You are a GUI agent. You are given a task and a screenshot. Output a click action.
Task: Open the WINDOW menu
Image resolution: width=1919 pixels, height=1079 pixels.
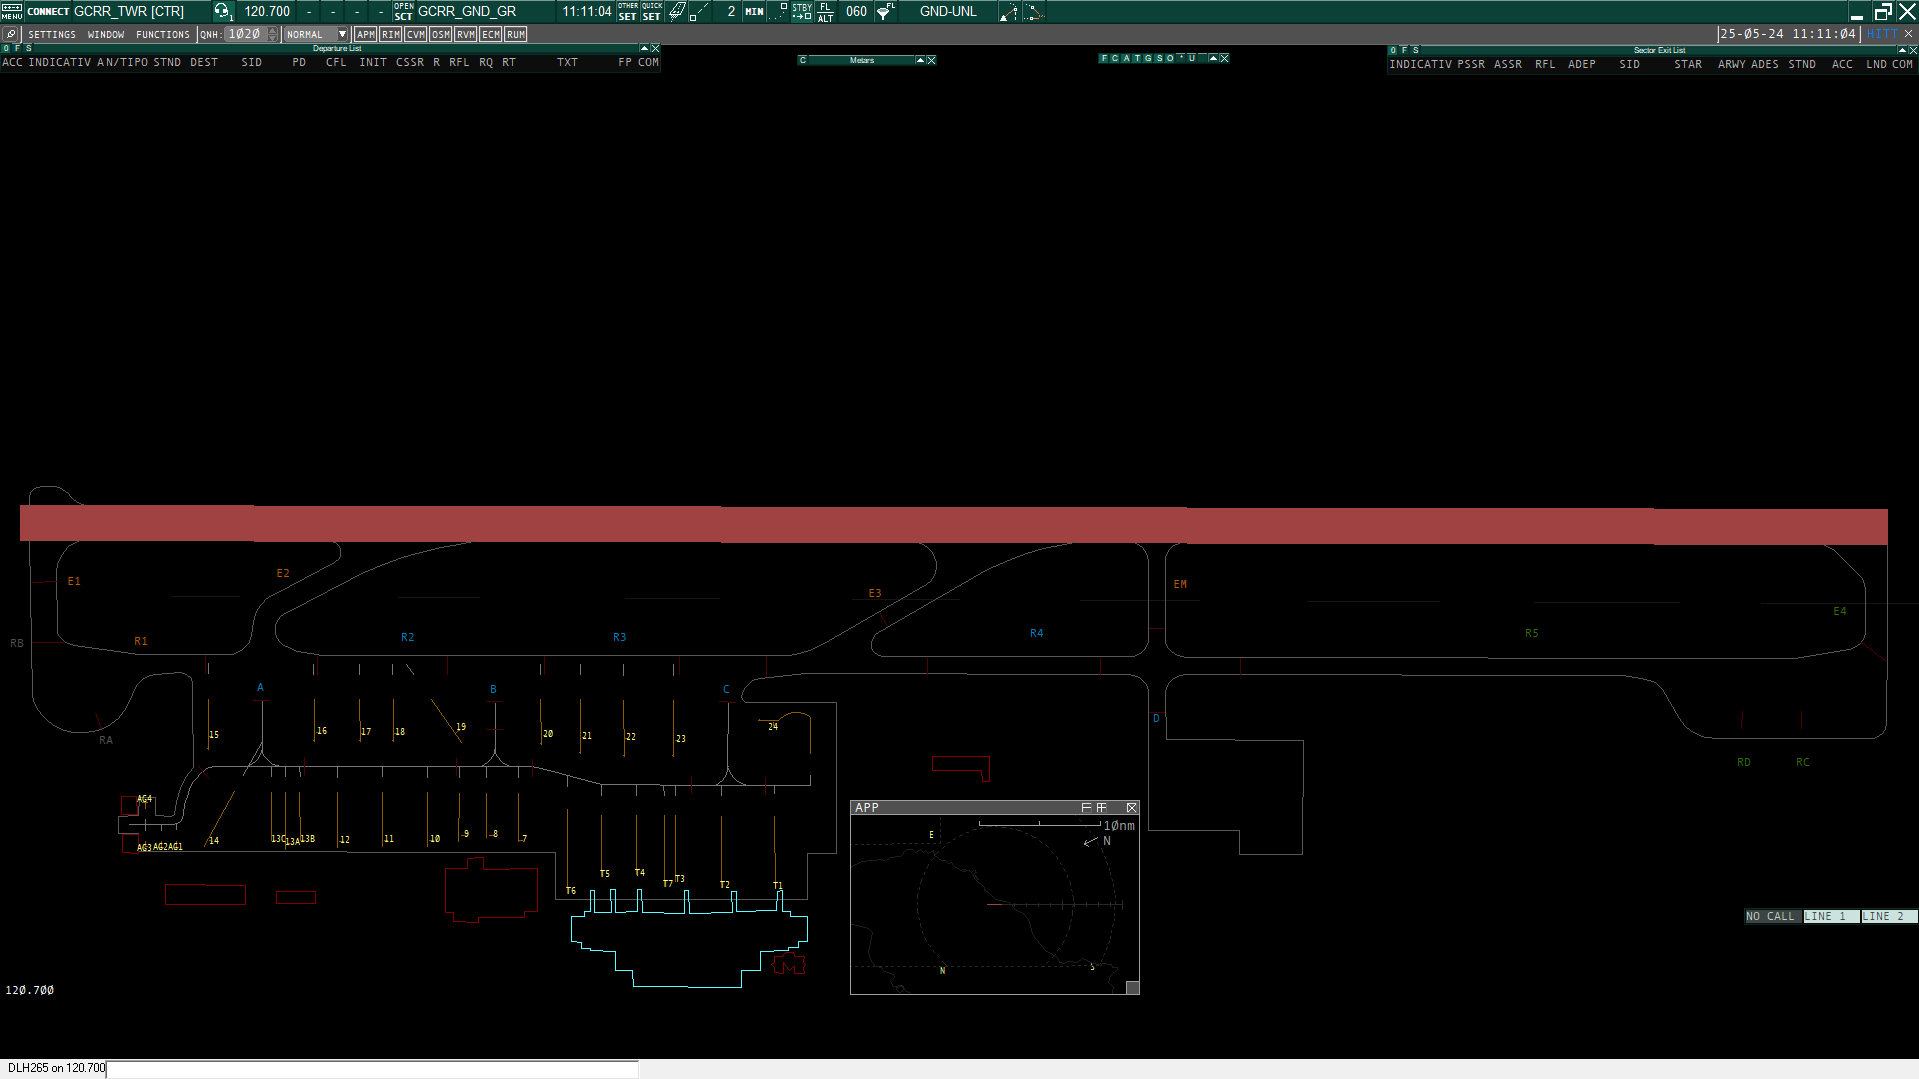tap(106, 35)
